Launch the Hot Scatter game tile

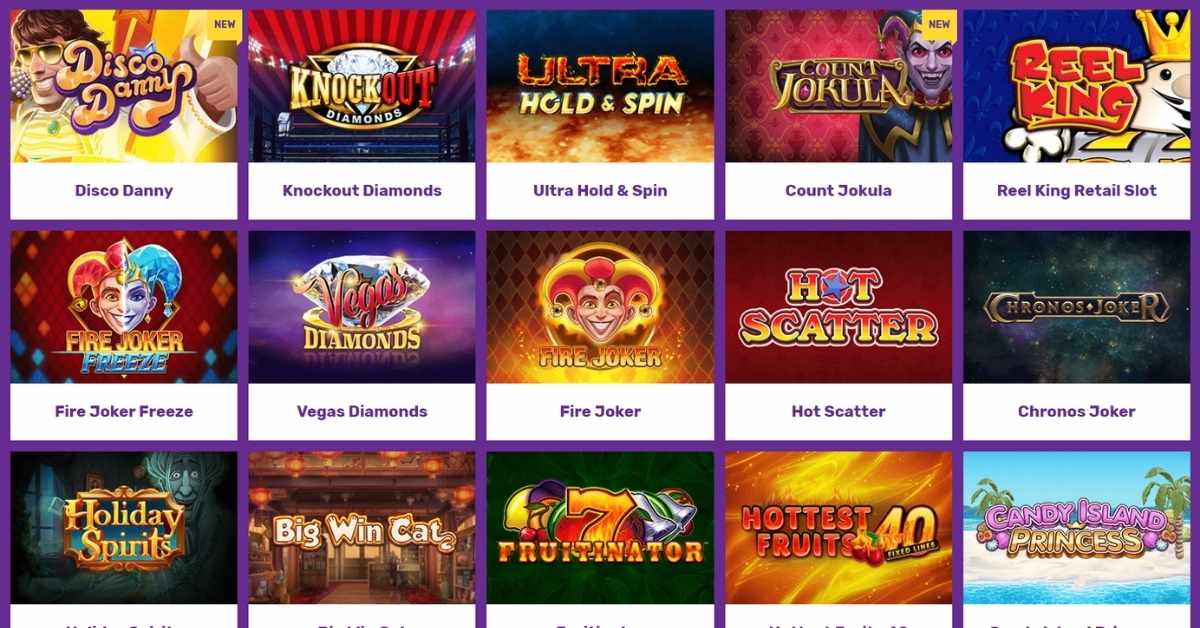(838, 307)
